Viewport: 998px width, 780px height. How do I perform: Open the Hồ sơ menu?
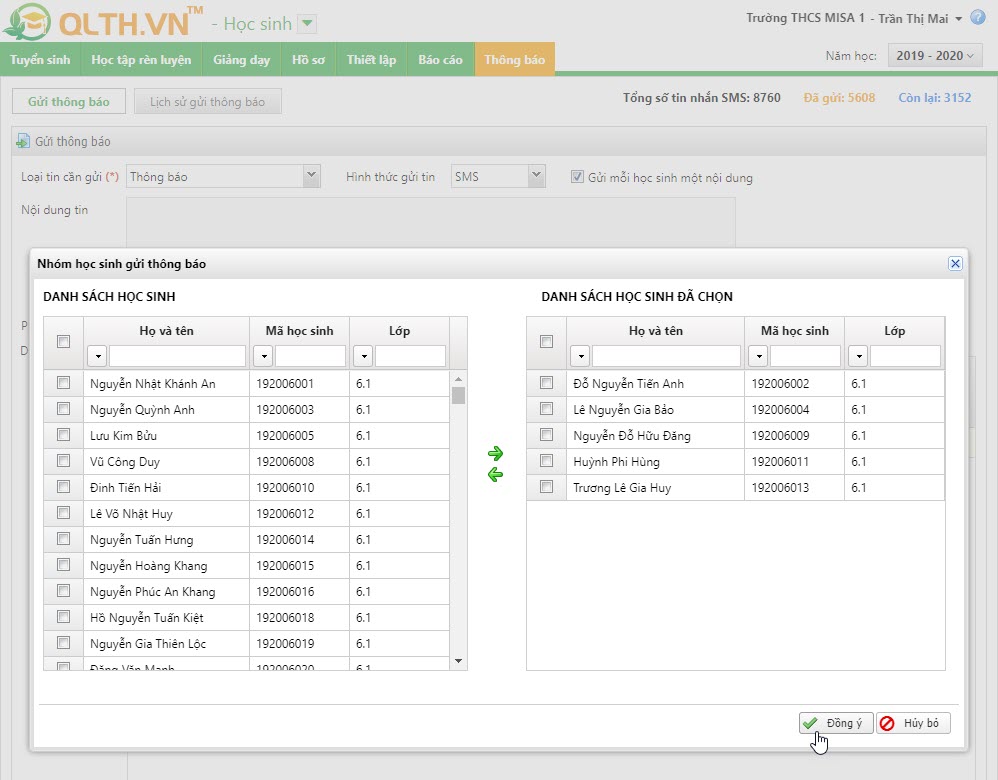309,59
